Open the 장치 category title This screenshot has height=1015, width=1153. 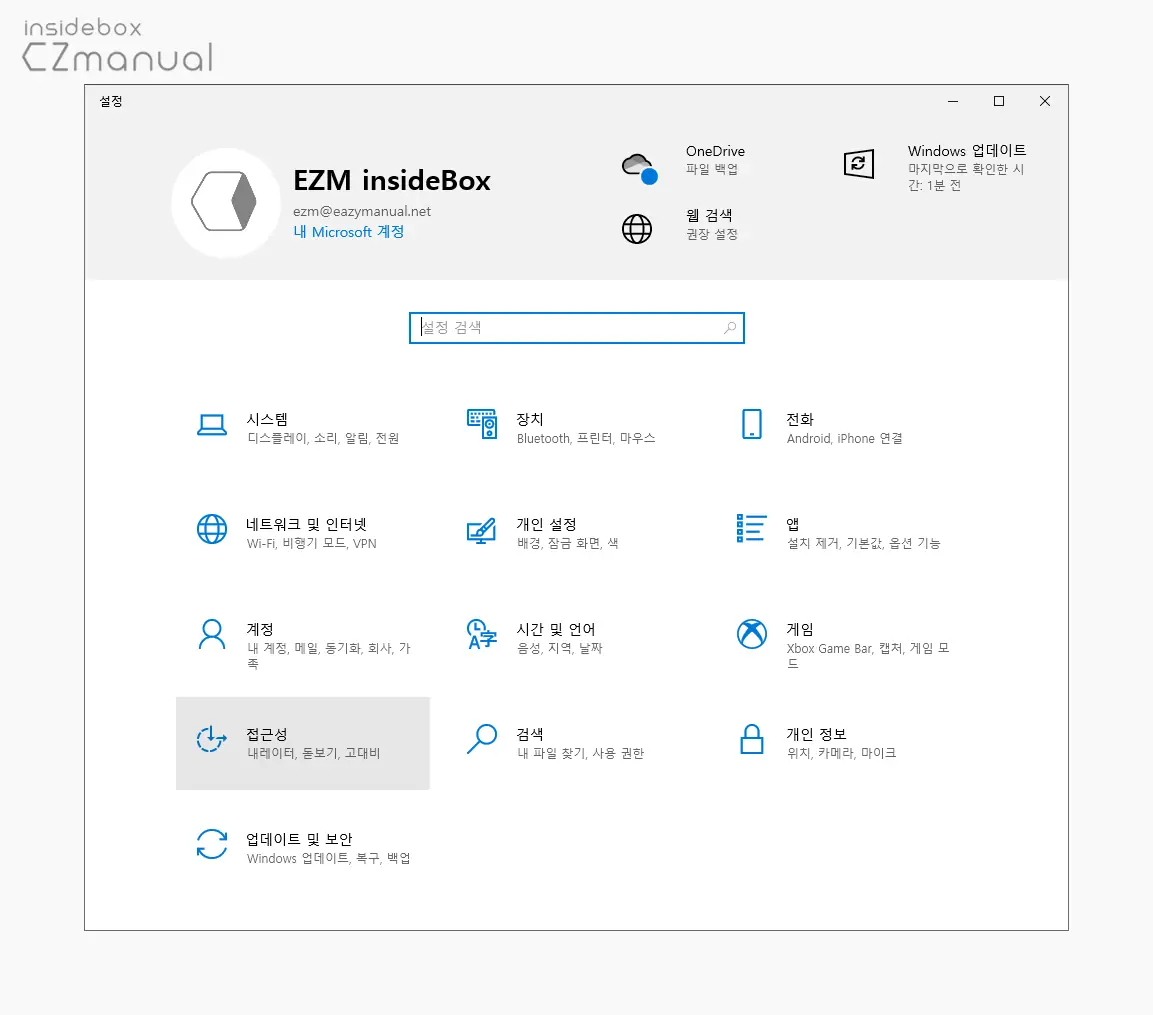click(529, 419)
